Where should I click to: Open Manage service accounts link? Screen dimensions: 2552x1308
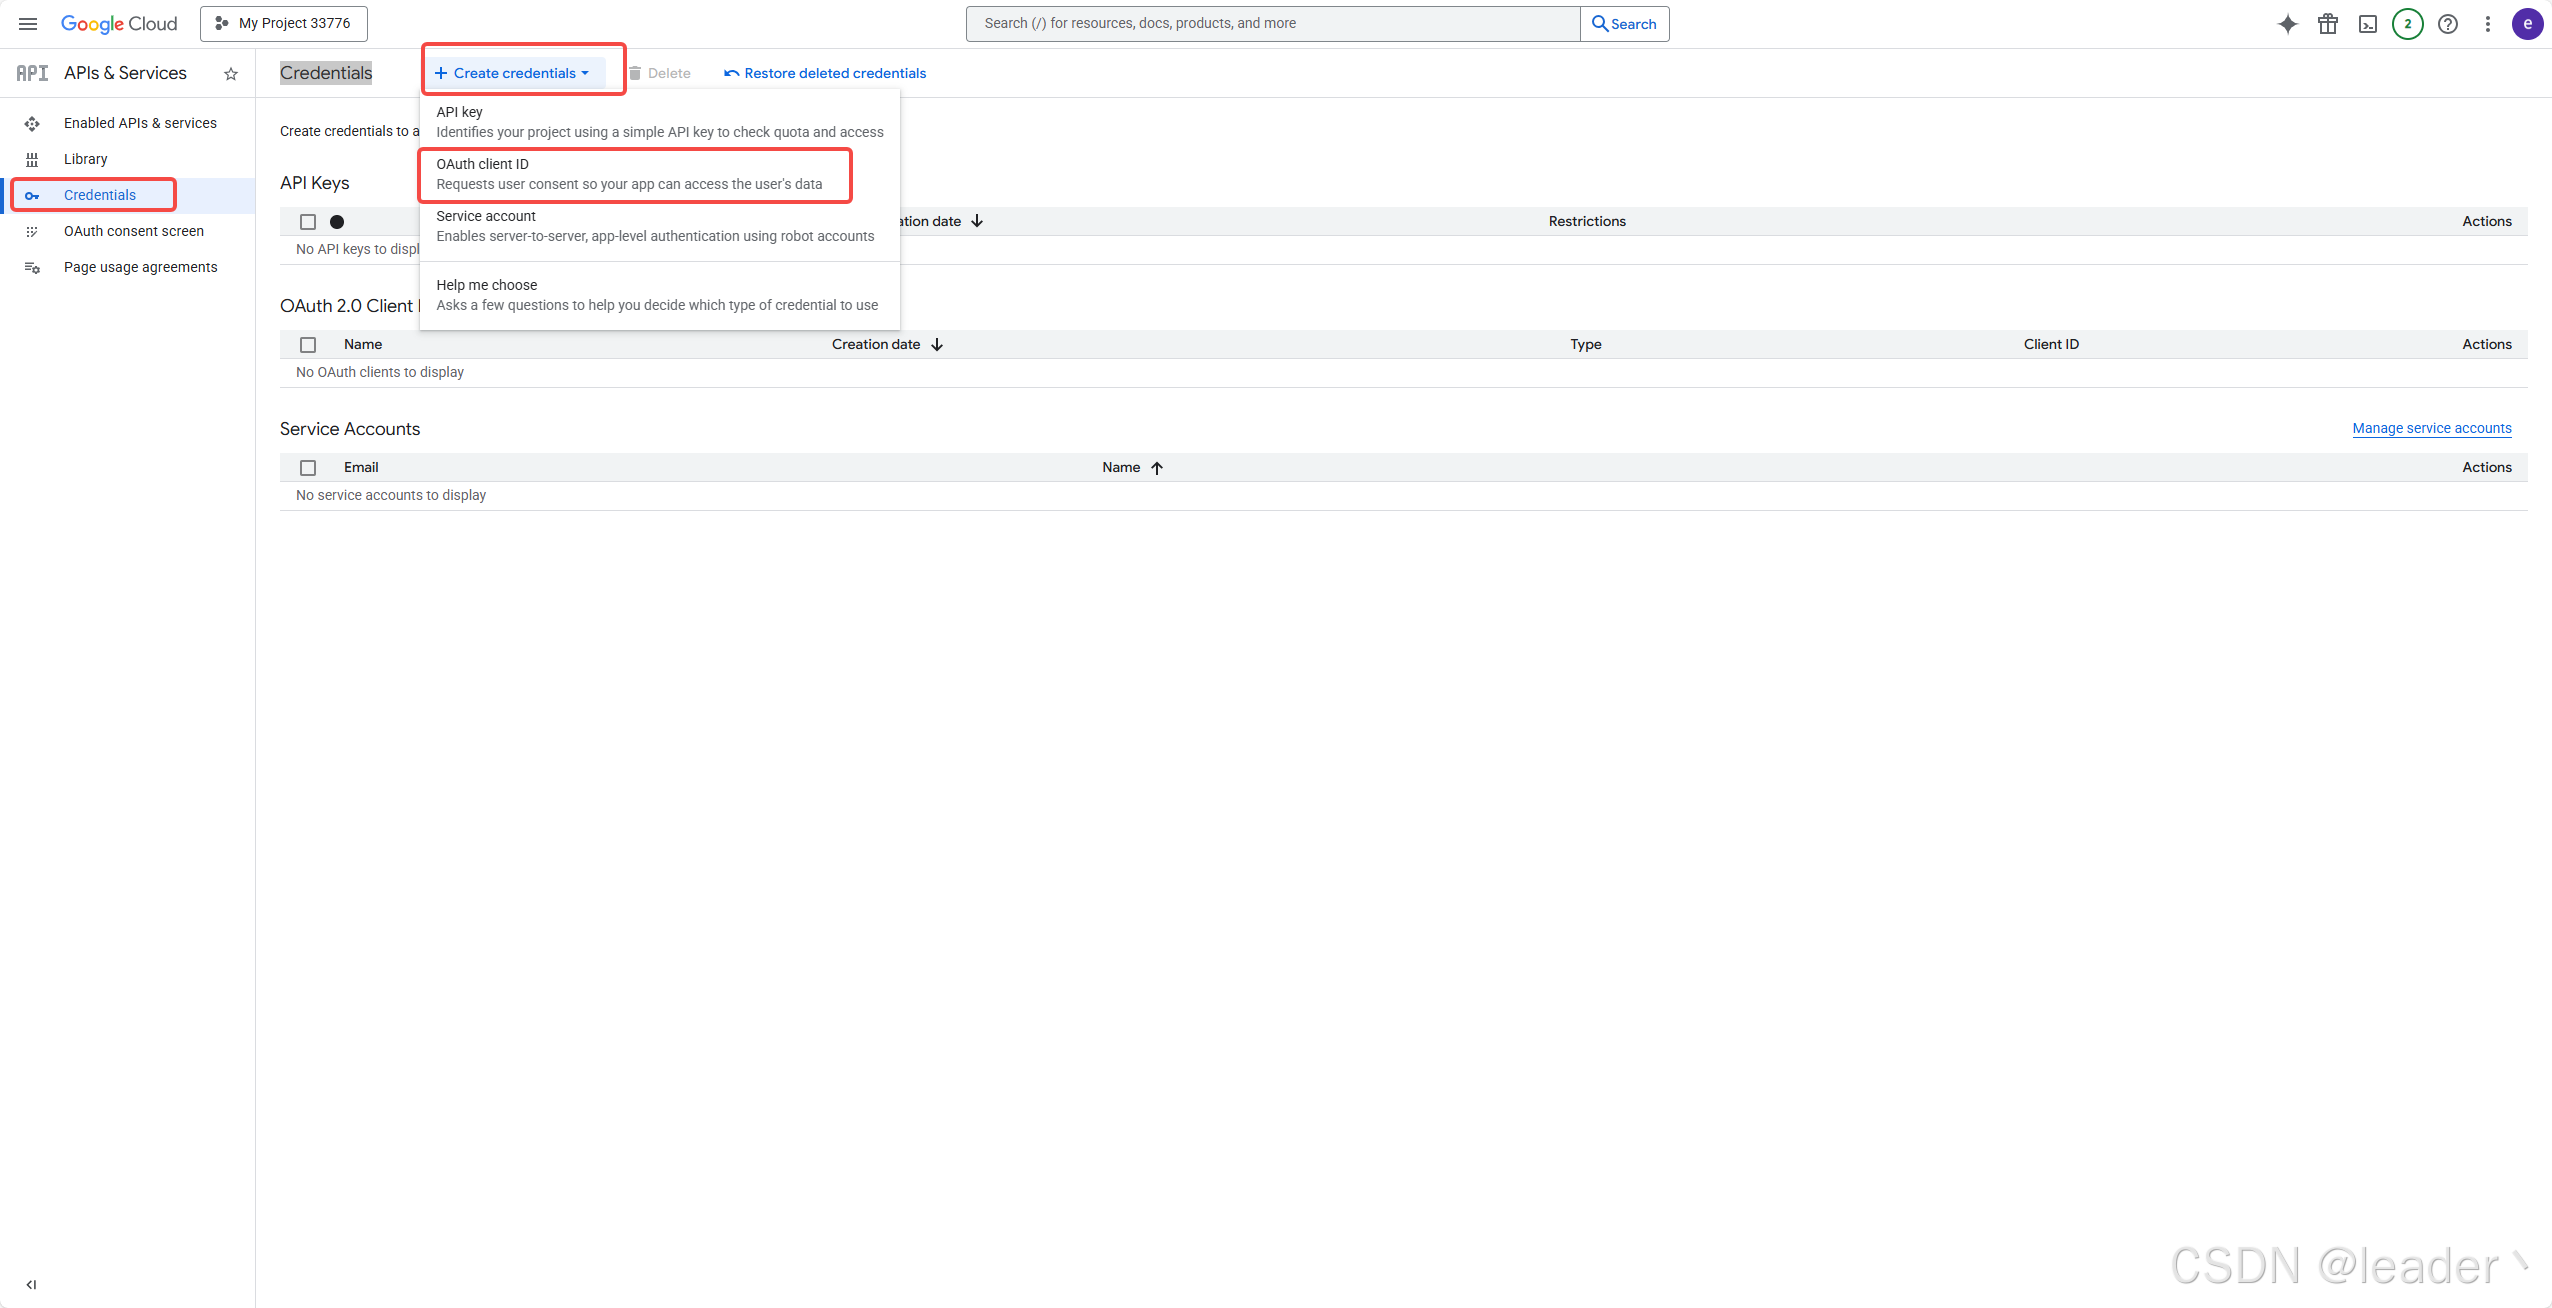(2431, 428)
